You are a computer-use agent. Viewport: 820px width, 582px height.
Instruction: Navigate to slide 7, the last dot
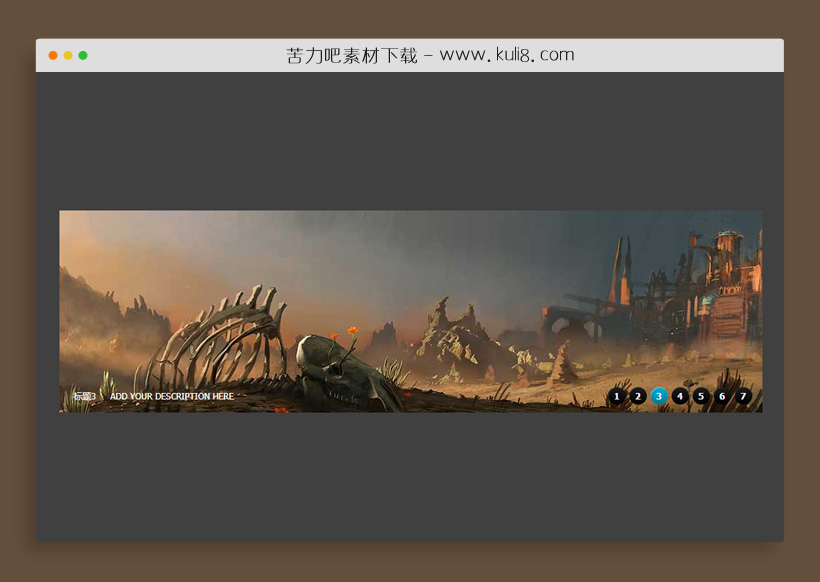point(743,397)
